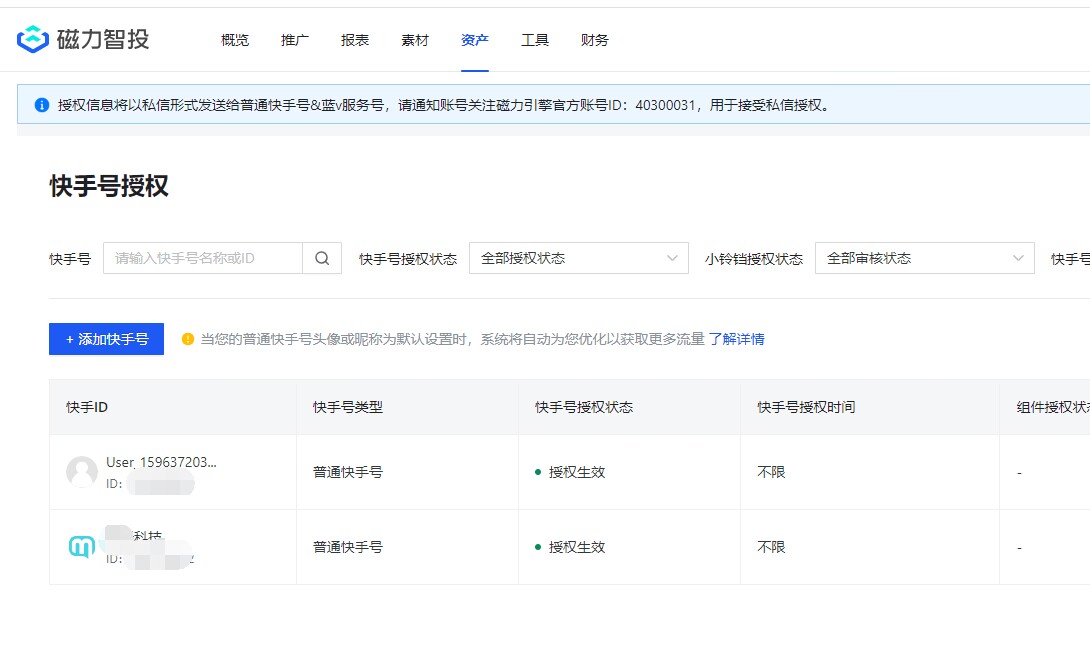This screenshot has height=665, width=1090.
Task: Go to the 报表 tab
Action: [x=355, y=40]
